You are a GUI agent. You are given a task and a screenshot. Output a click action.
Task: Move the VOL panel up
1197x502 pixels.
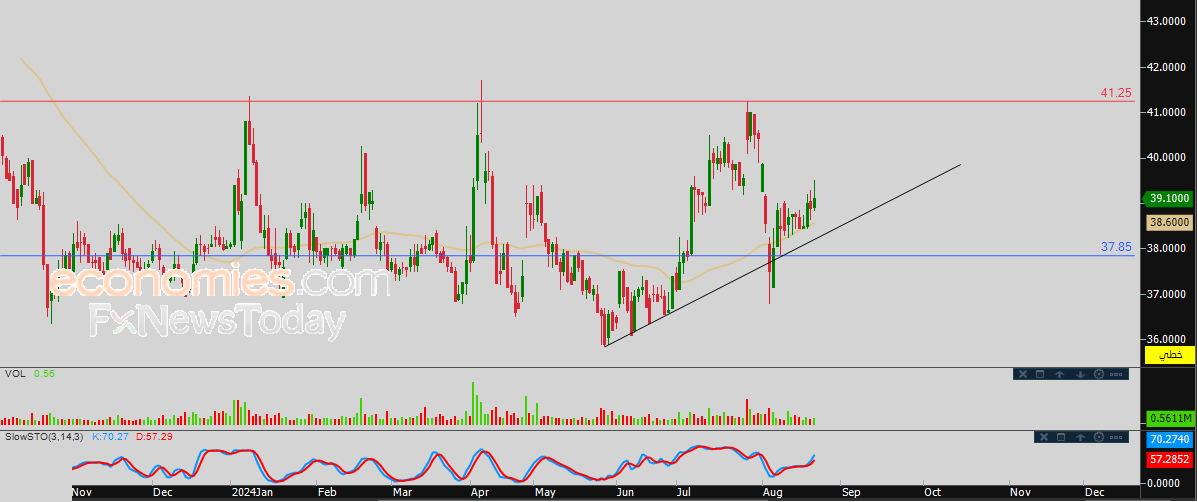pyautogui.click(x=1060, y=374)
